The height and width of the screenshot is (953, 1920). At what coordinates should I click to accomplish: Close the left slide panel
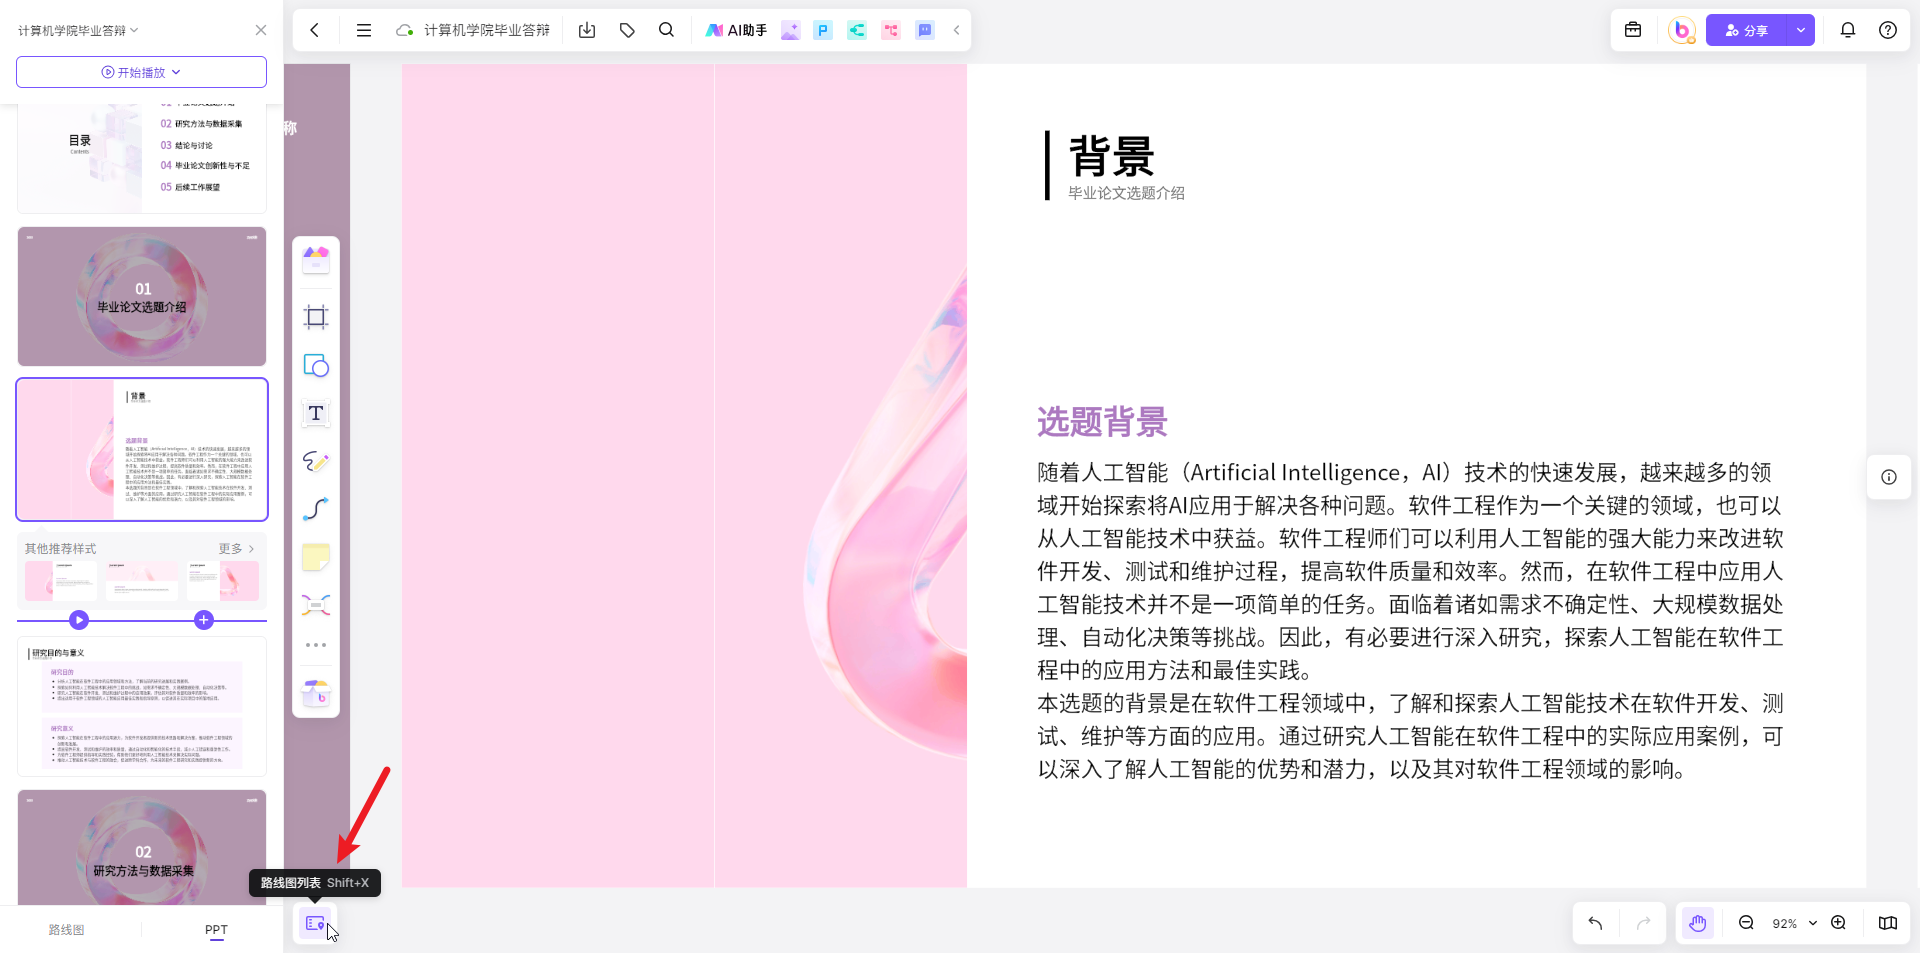[x=261, y=30]
